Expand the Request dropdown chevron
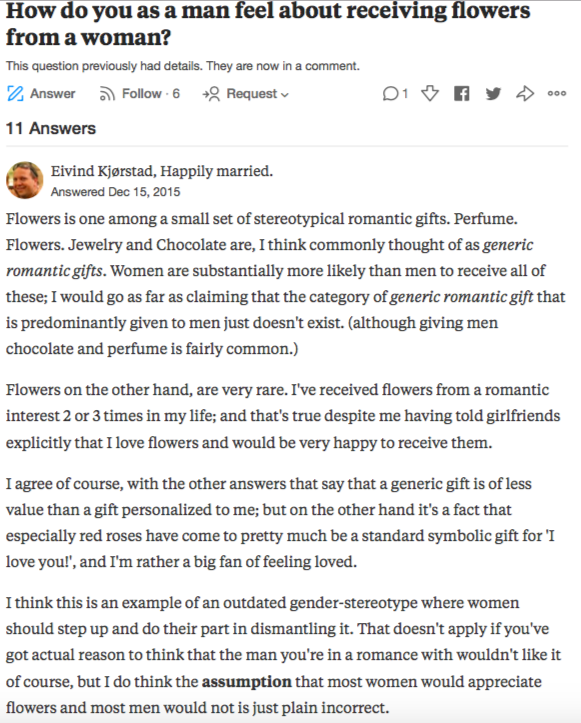The height and width of the screenshot is (723, 581). point(285,95)
